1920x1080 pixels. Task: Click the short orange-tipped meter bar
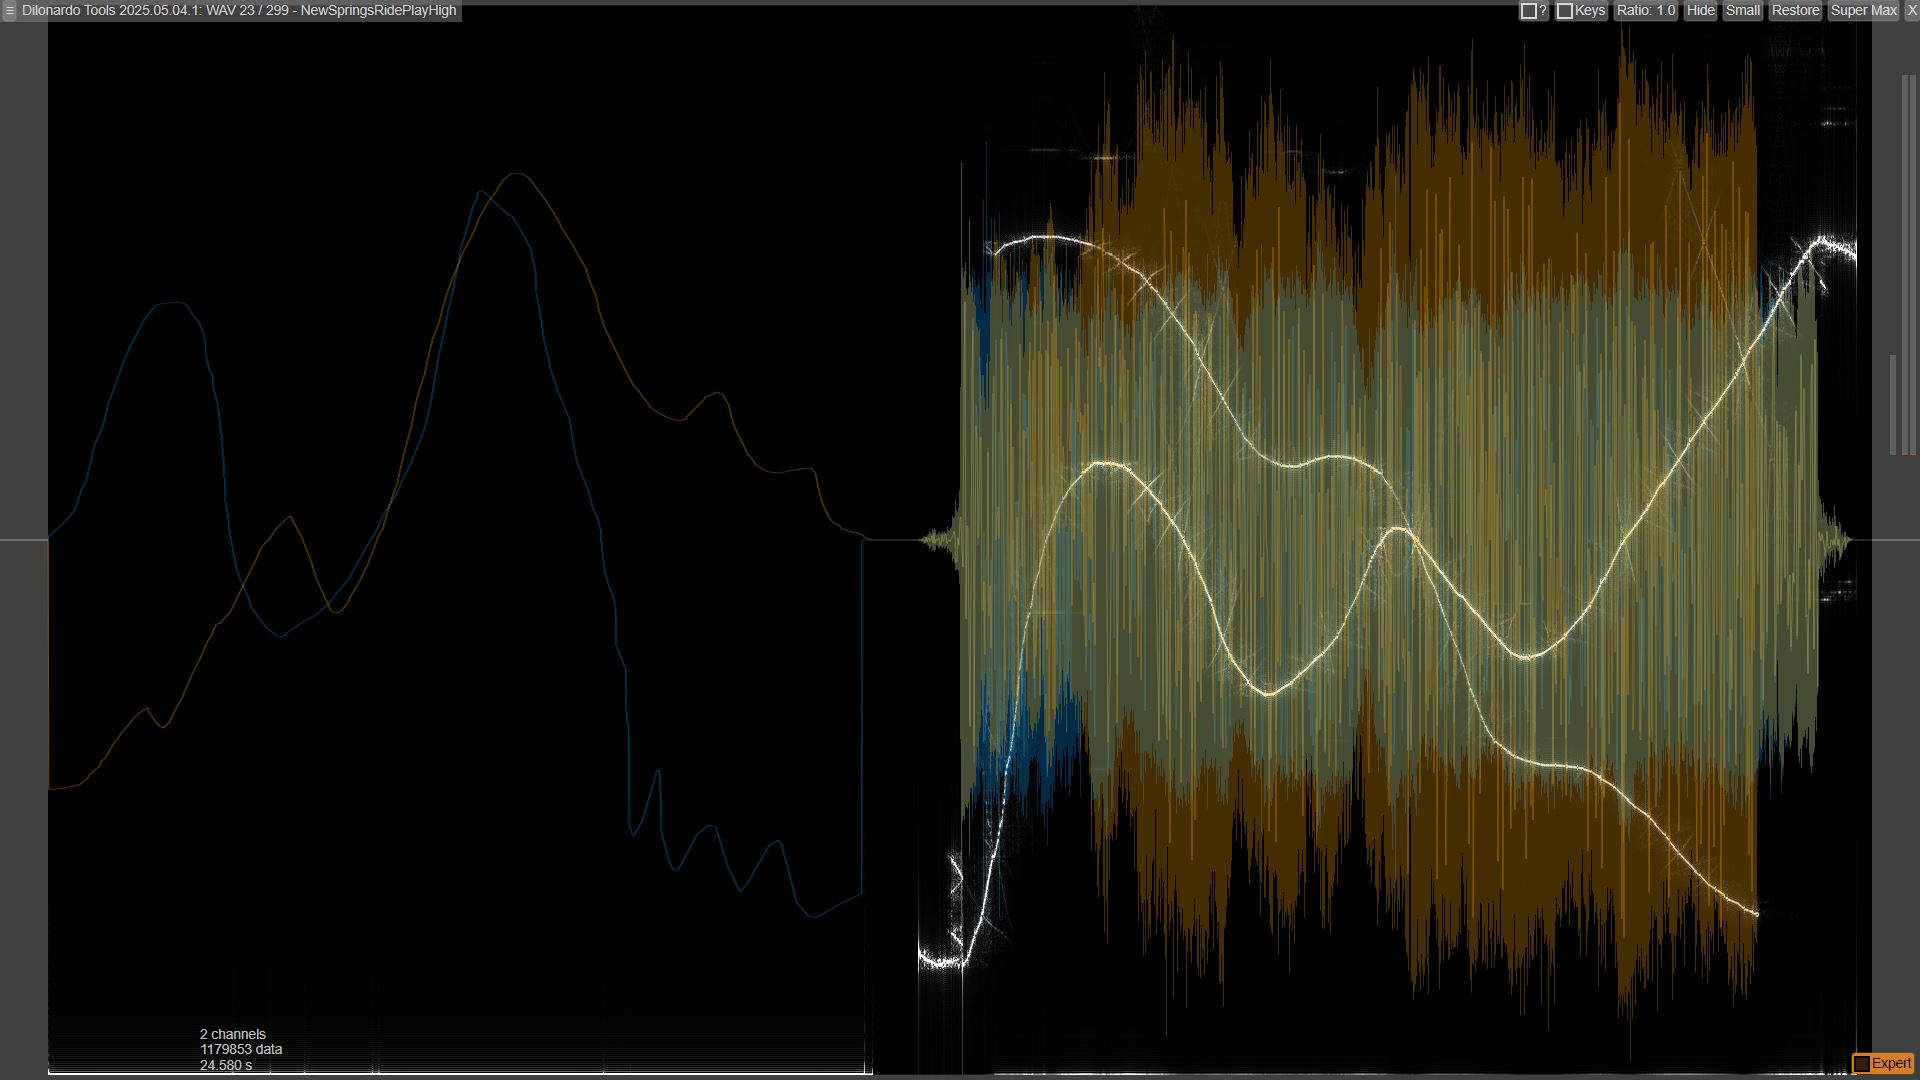[x=1892, y=405]
